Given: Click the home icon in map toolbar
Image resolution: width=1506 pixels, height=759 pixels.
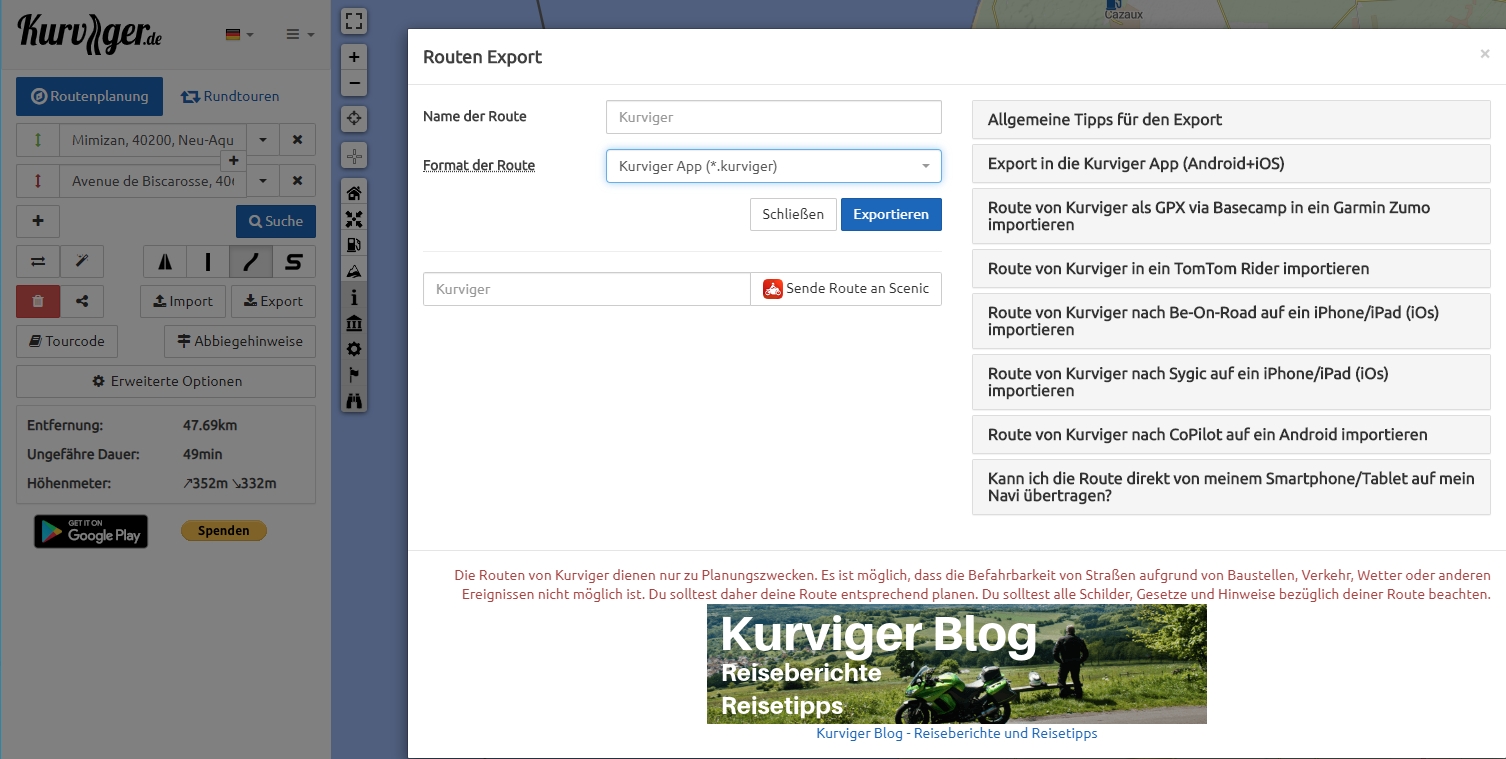Looking at the screenshot, I should click(354, 193).
